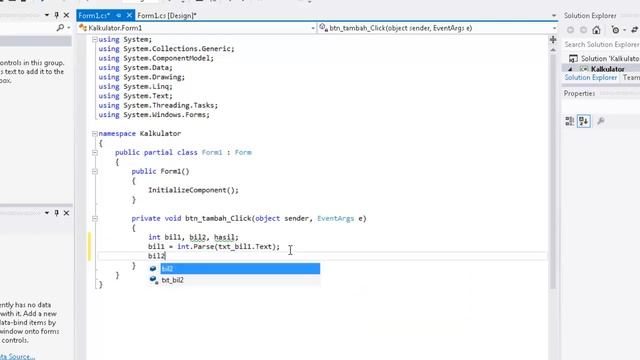Click 'InitializeComponent();' in the code
640x360 pixels.
coord(193,190)
